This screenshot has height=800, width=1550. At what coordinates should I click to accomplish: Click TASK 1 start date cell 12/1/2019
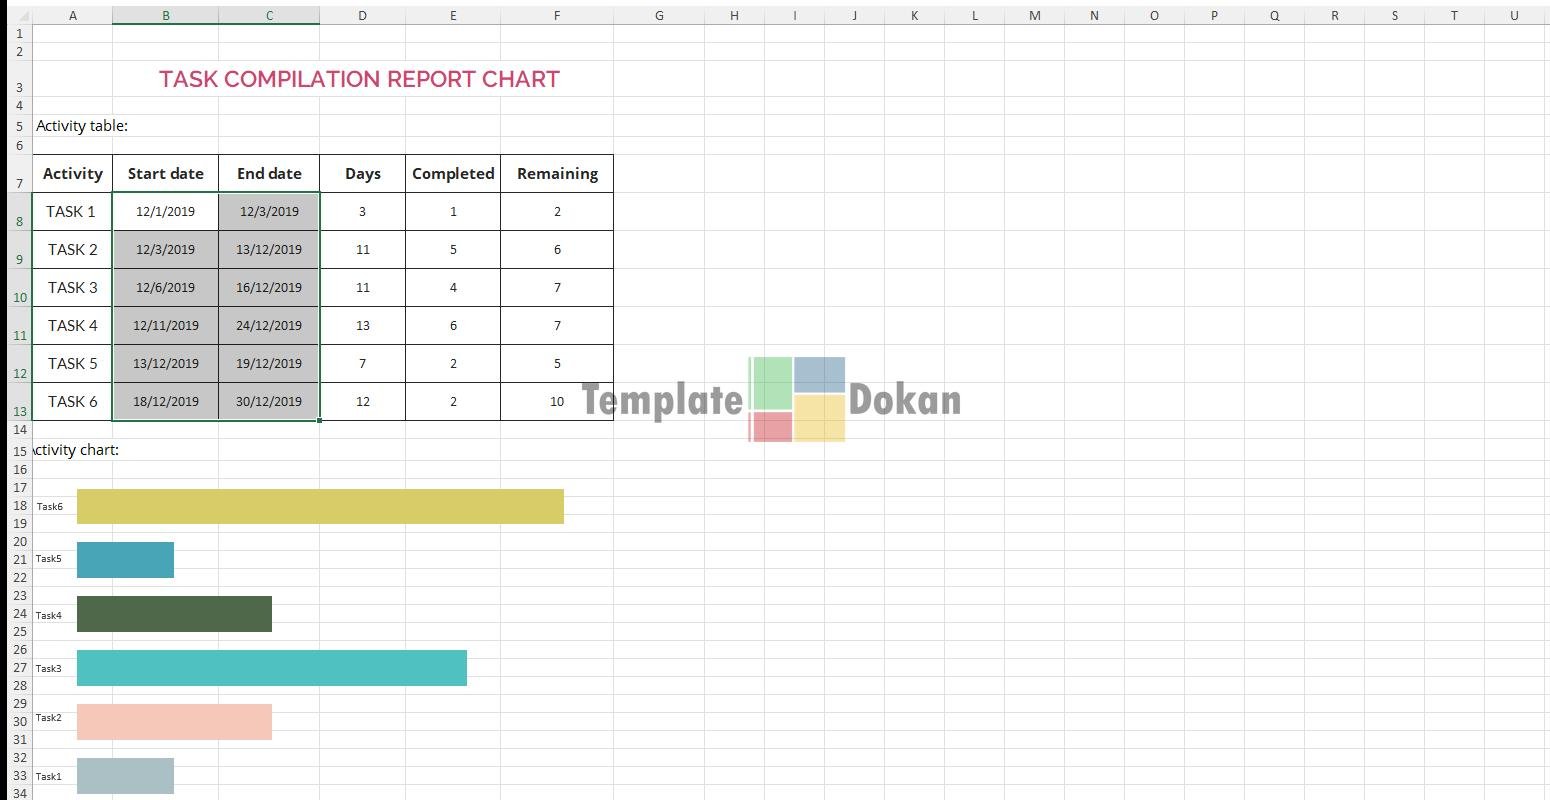(165, 212)
